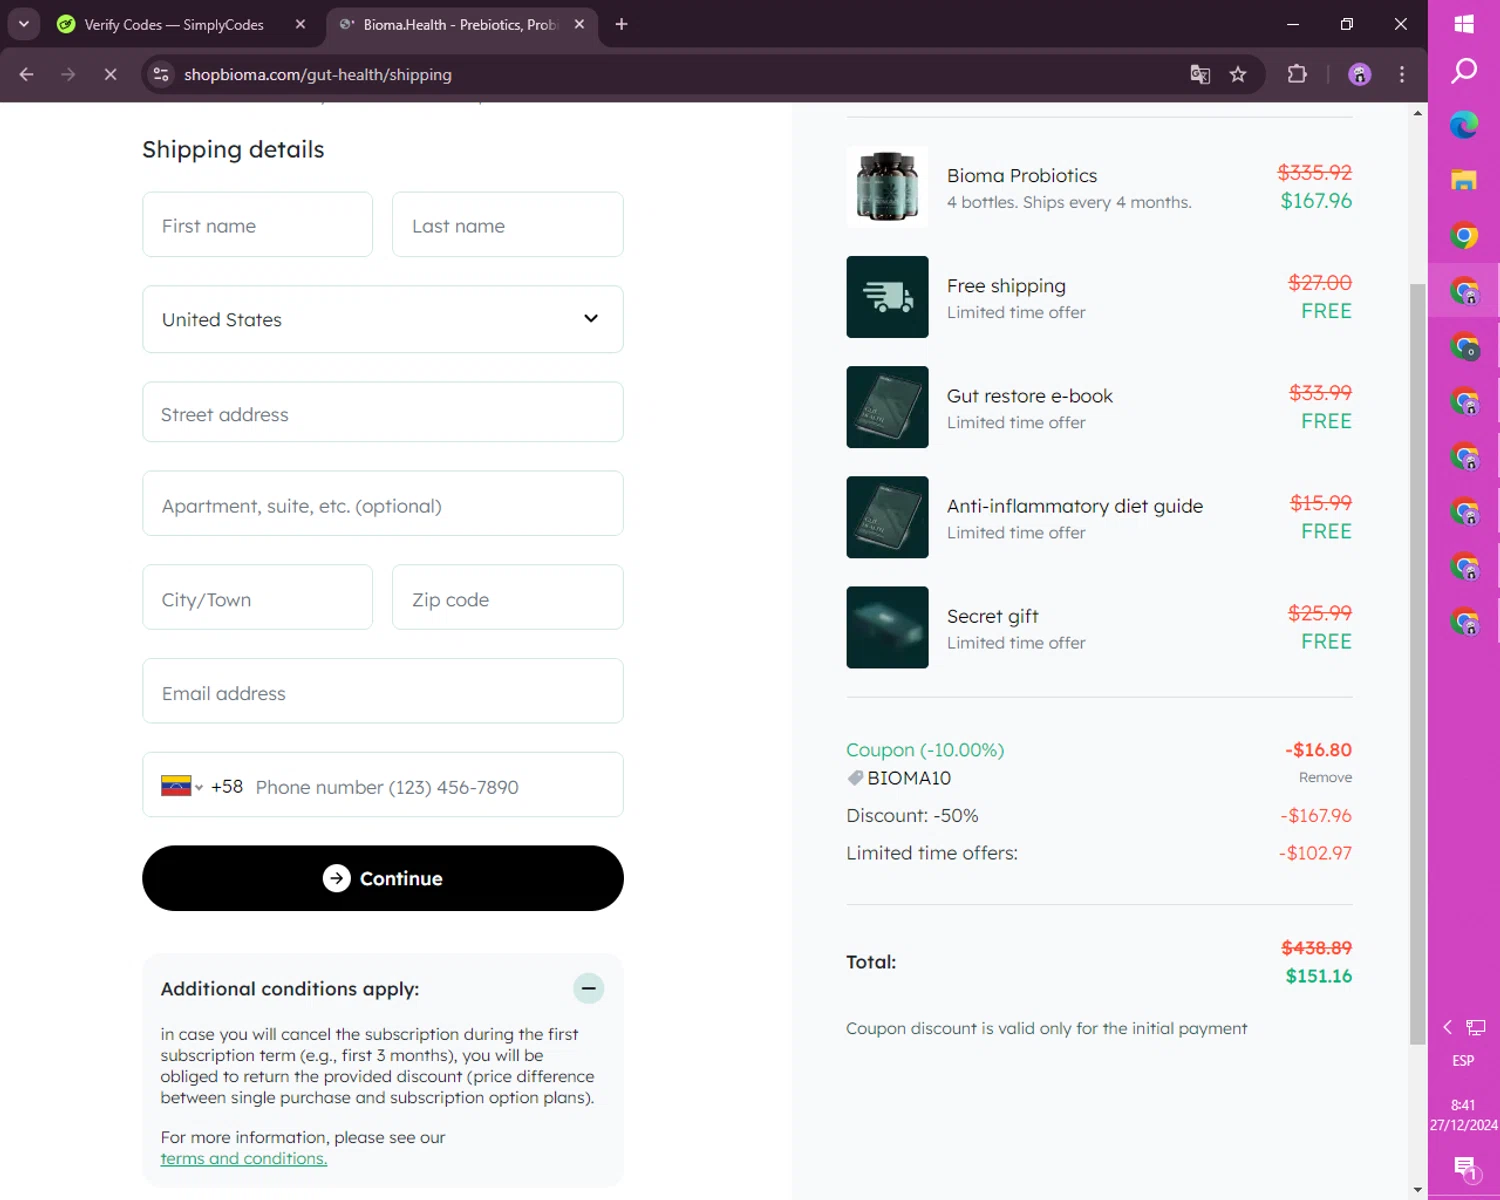Click the $151.16 total price

1318,976
